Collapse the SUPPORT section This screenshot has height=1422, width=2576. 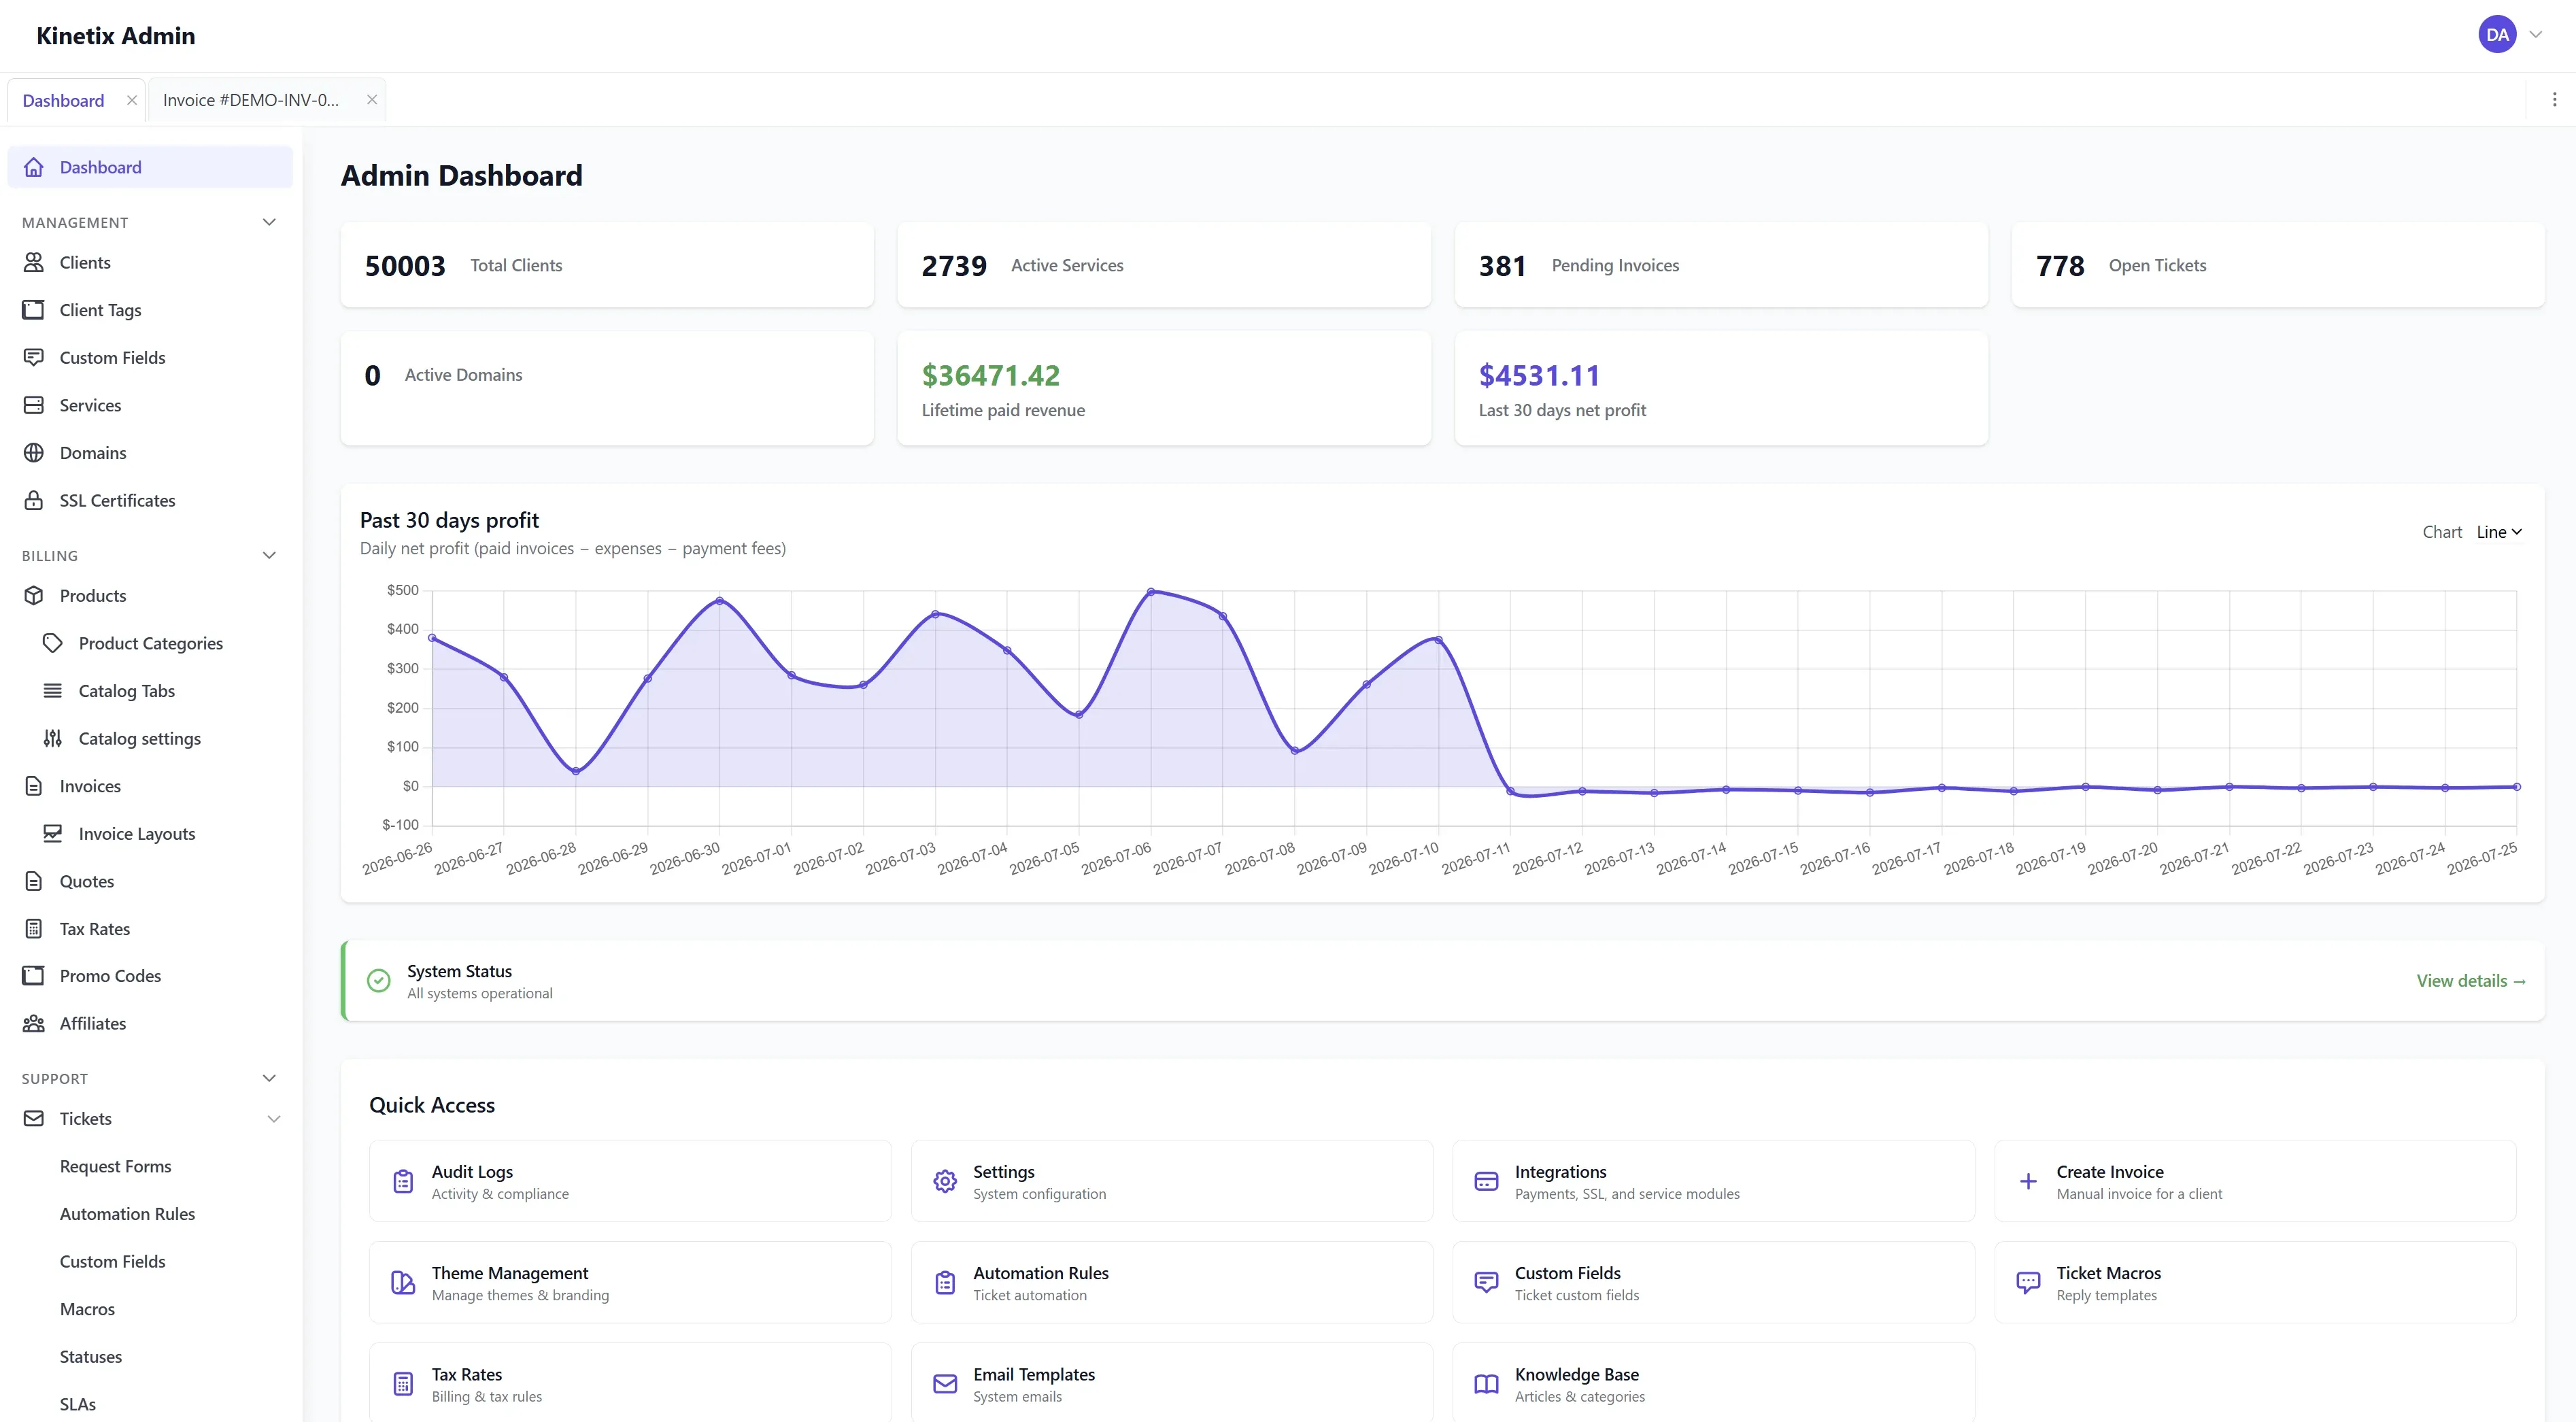click(269, 1078)
